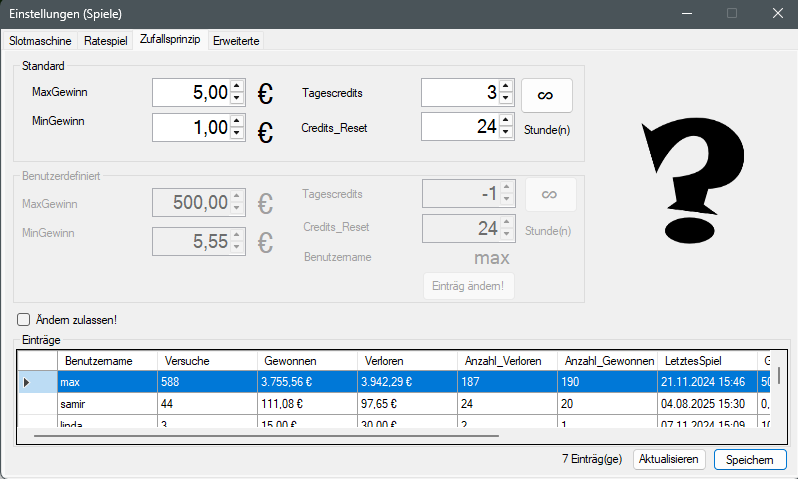The image size is (798, 479).
Task: Click the large question mark help icon
Action: point(692,182)
